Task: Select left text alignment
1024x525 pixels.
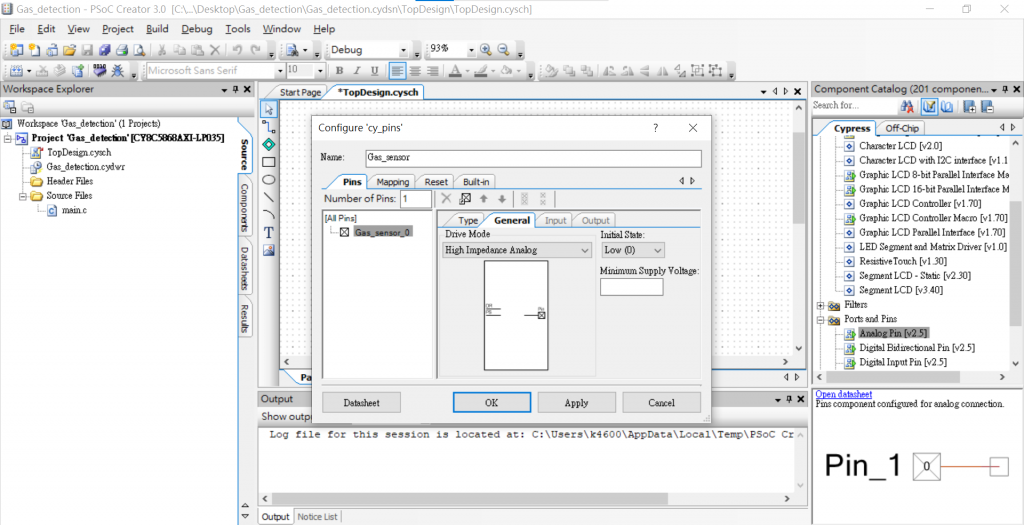Action: [397, 71]
